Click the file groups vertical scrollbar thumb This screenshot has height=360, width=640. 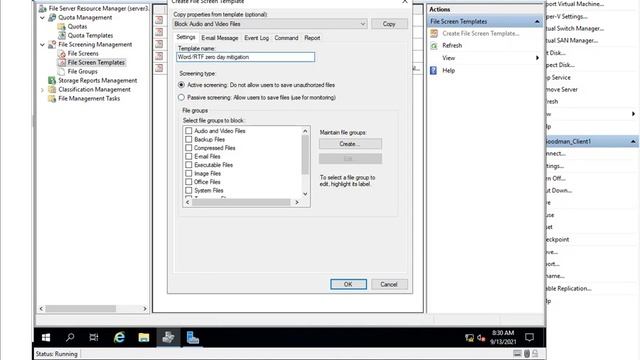point(305,154)
